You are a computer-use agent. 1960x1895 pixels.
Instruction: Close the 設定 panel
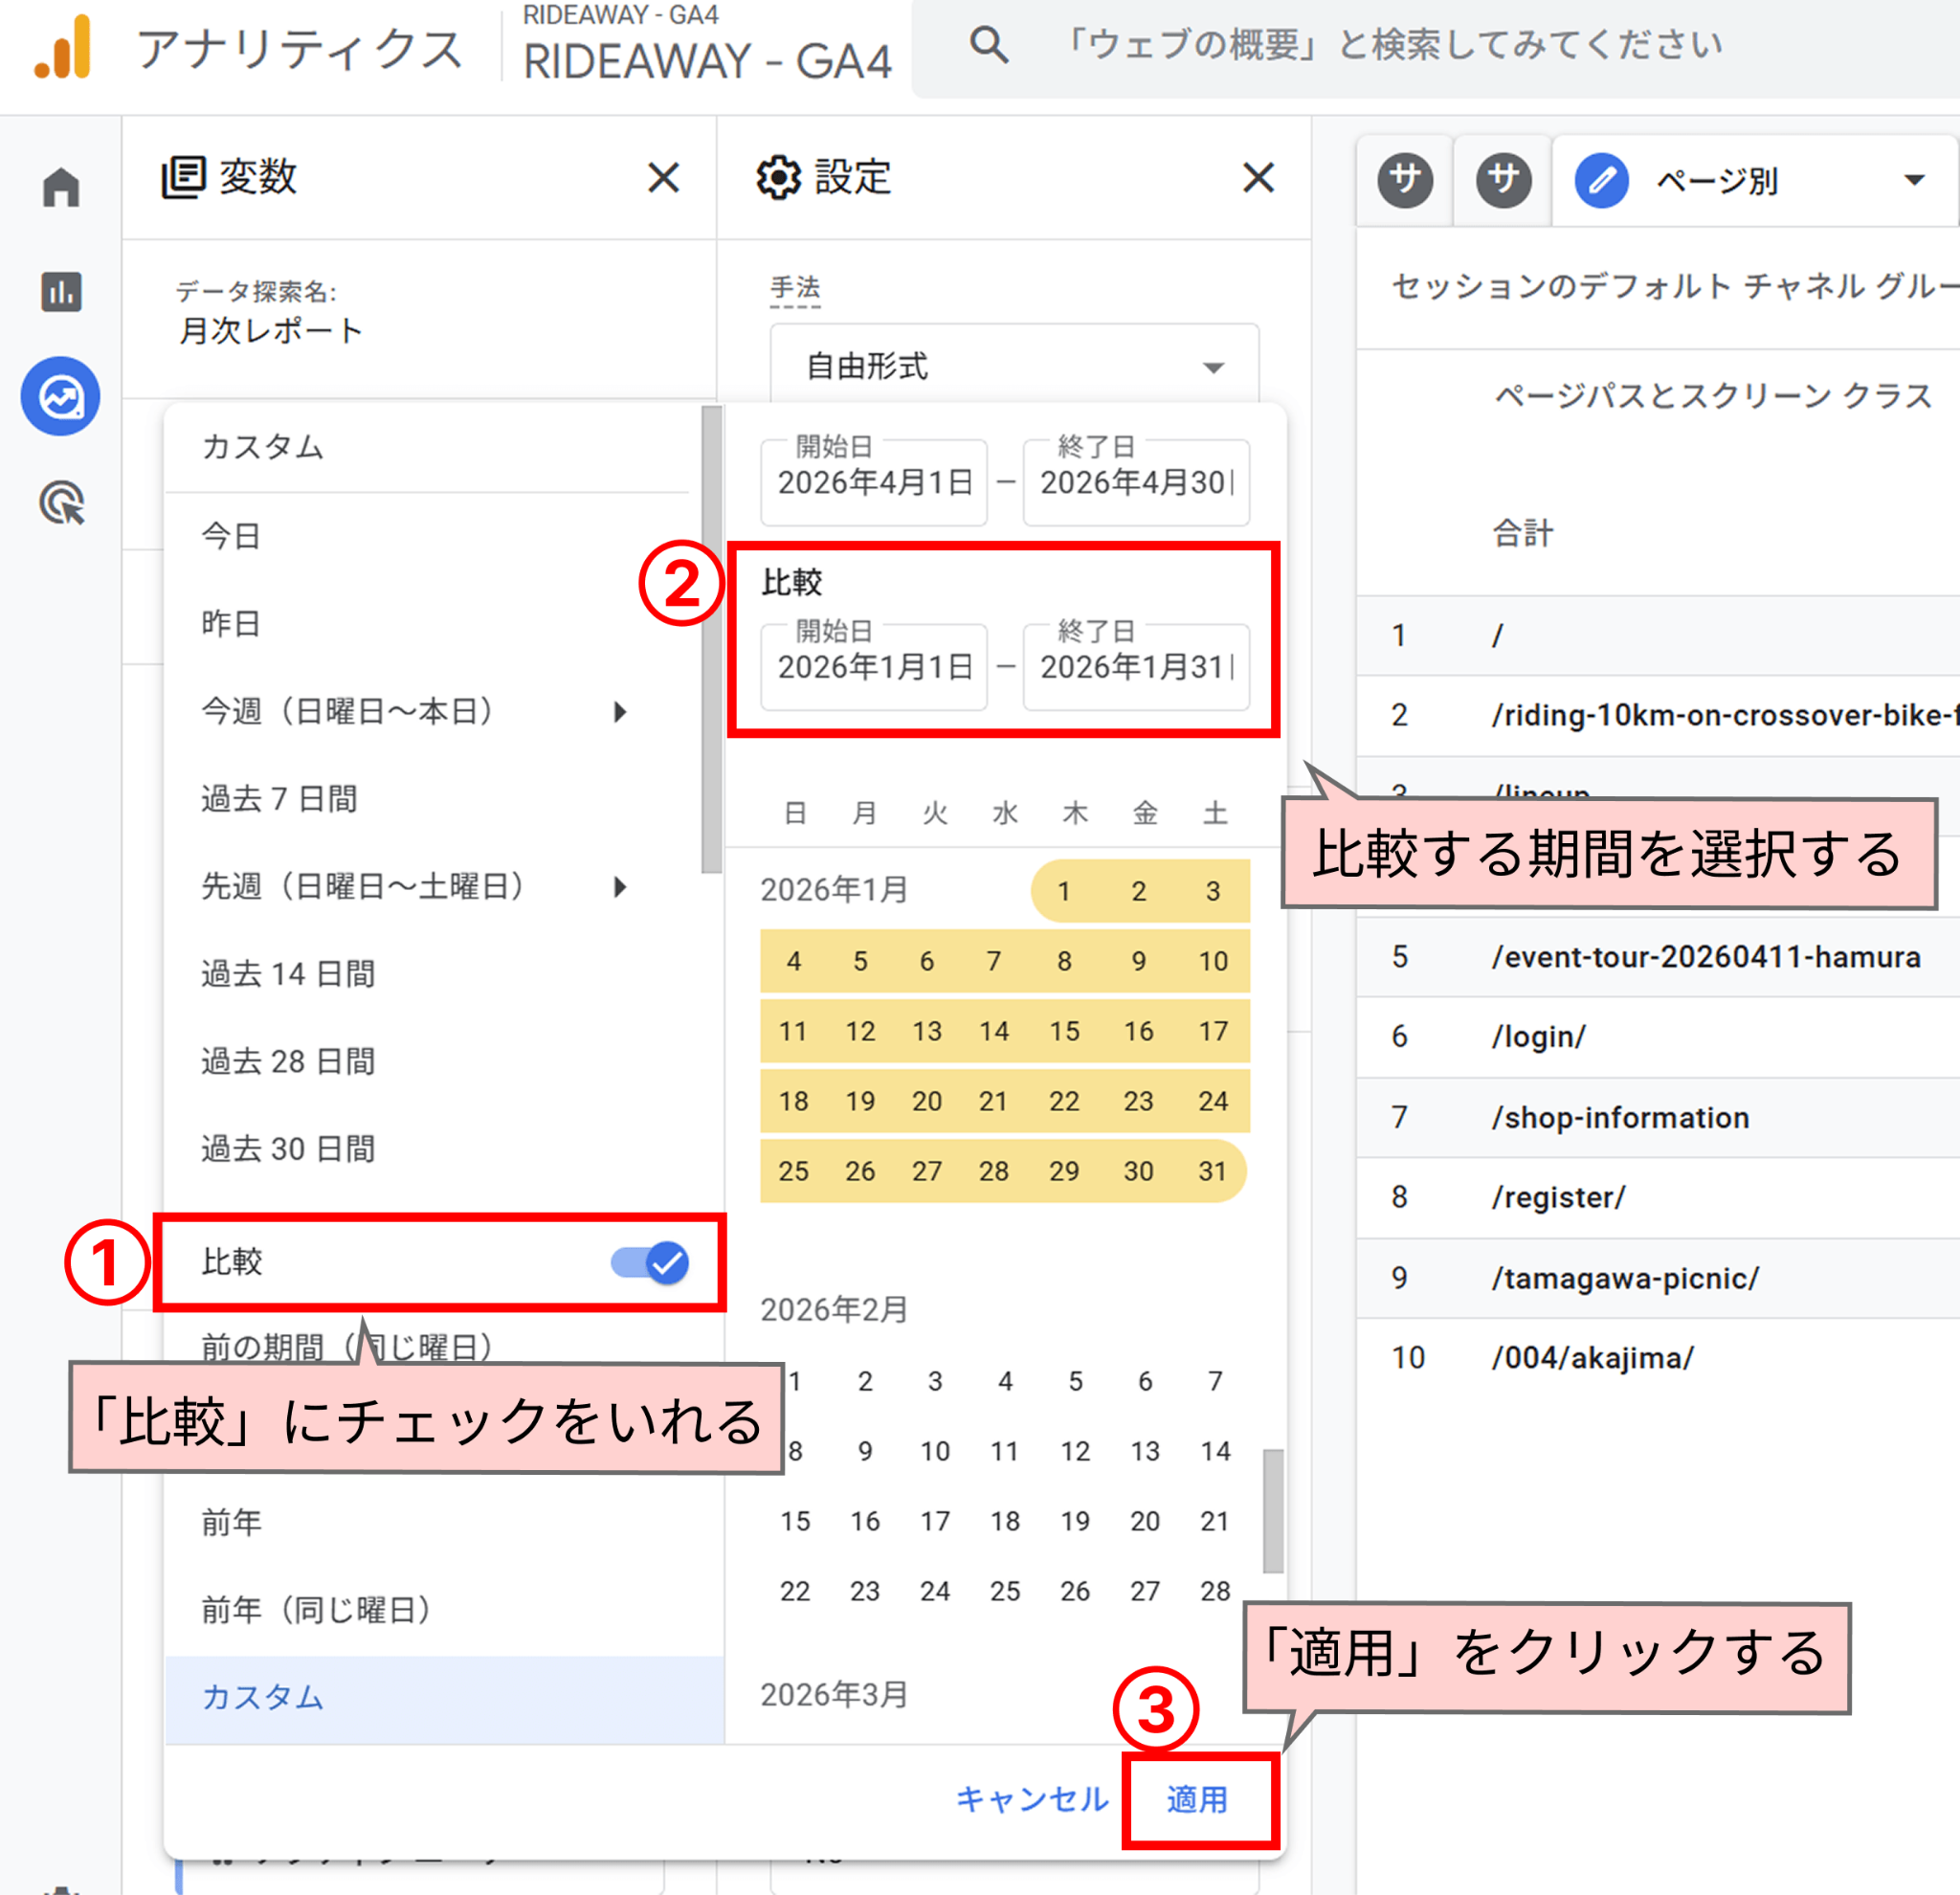point(1258,178)
